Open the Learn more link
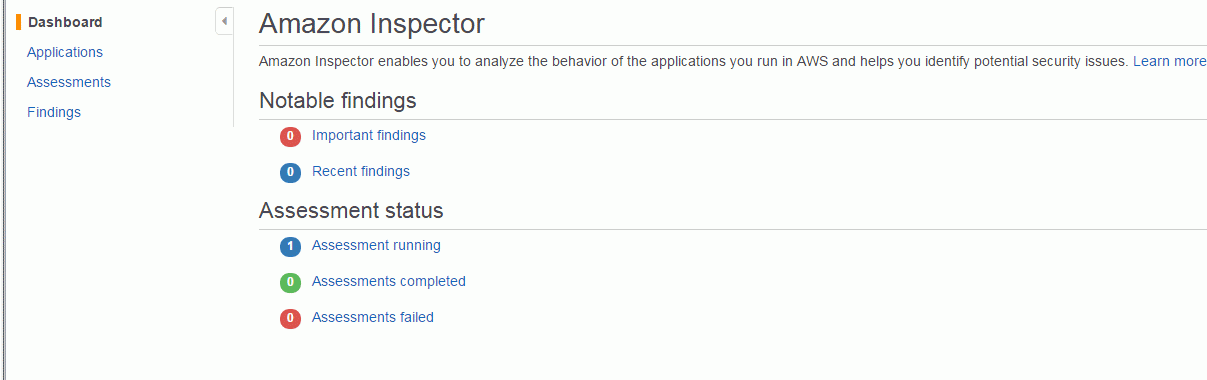Viewport: 1207px width, 380px height. (1169, 61)
